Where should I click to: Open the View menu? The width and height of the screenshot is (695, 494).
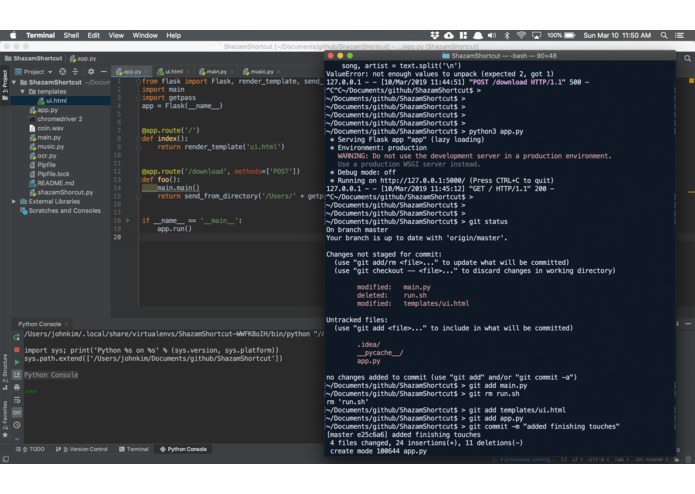(116, 35)
